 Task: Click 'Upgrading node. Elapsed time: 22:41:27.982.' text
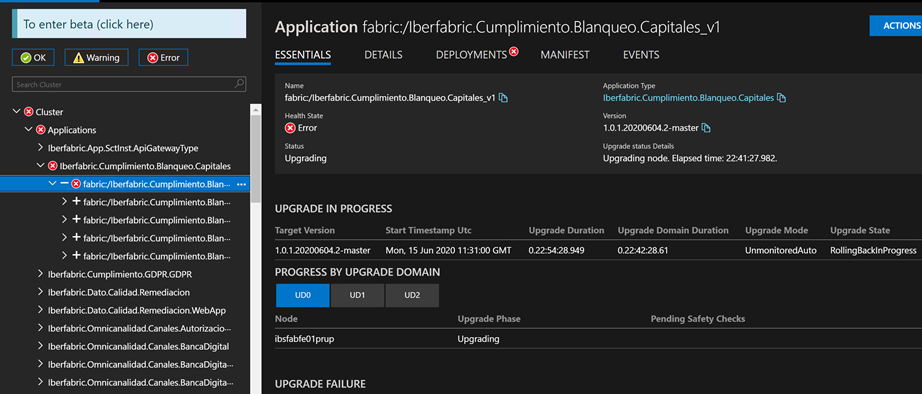click(690, 158)
